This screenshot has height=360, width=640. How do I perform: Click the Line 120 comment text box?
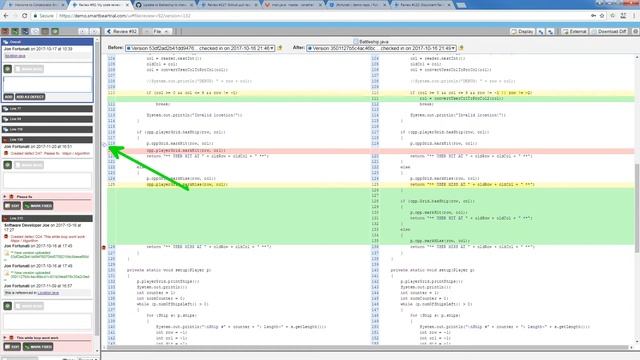[47, 180]
